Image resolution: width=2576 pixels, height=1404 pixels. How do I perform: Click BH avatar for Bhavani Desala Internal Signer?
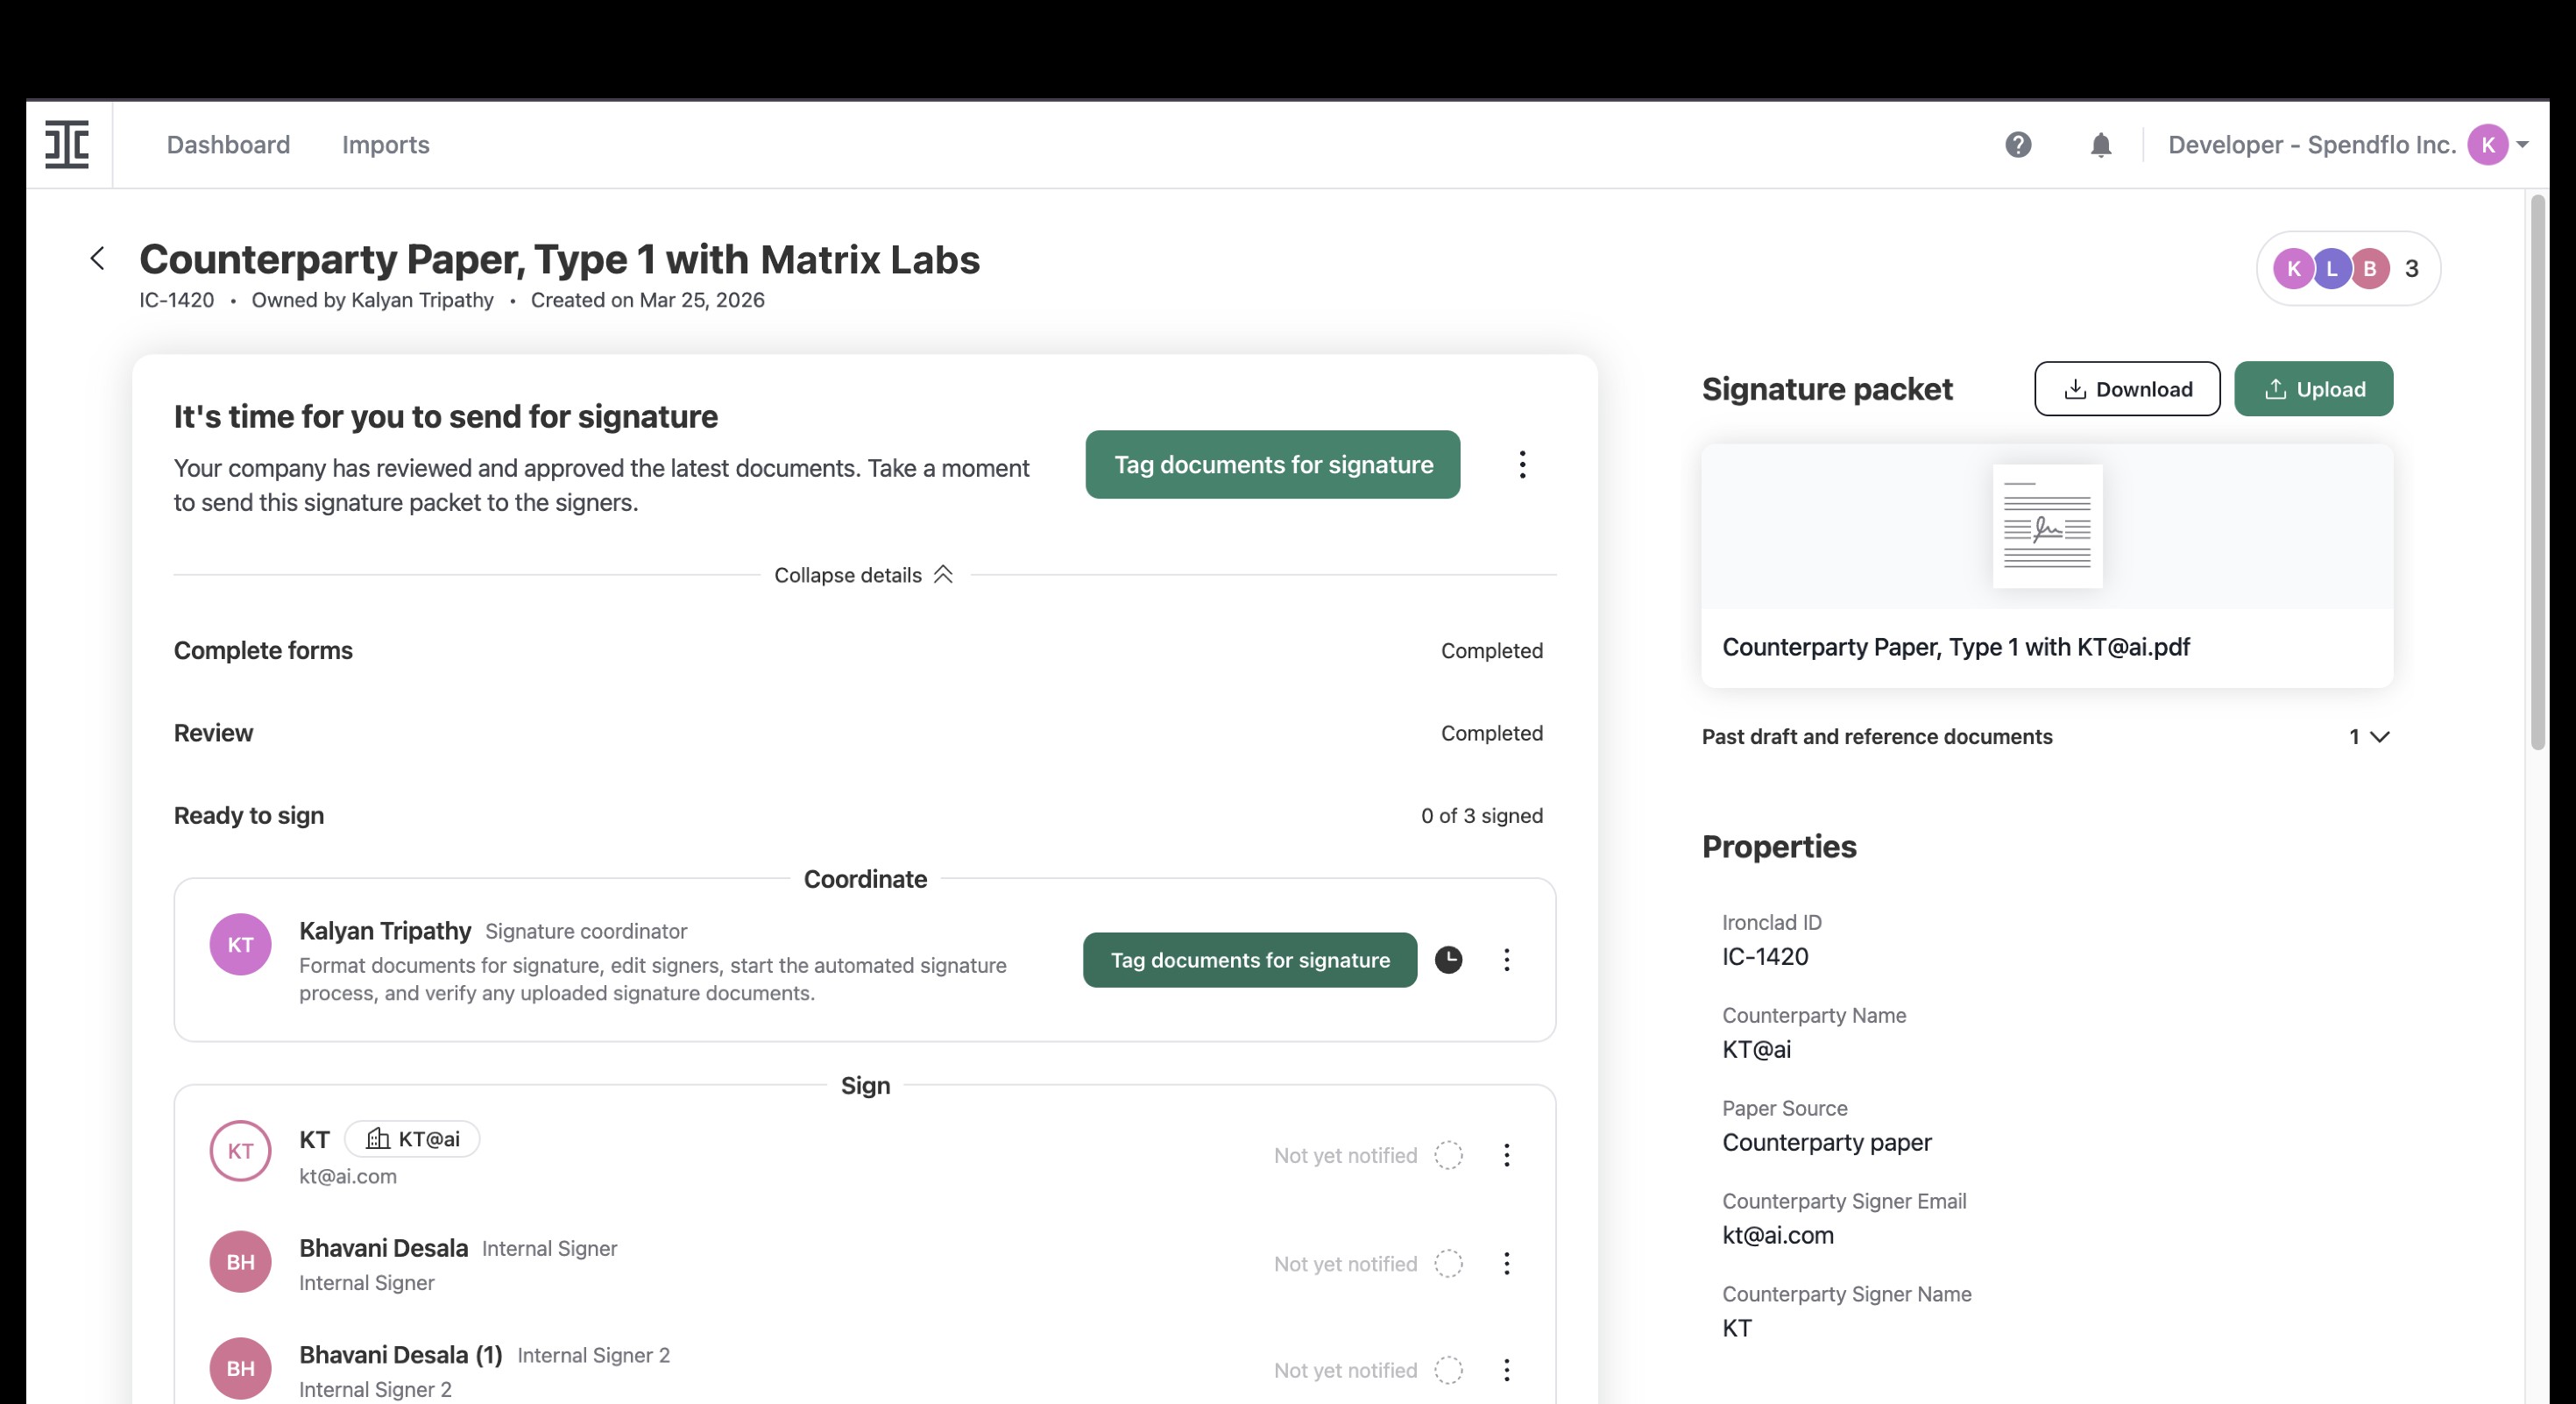click(x=240, y=1262)
